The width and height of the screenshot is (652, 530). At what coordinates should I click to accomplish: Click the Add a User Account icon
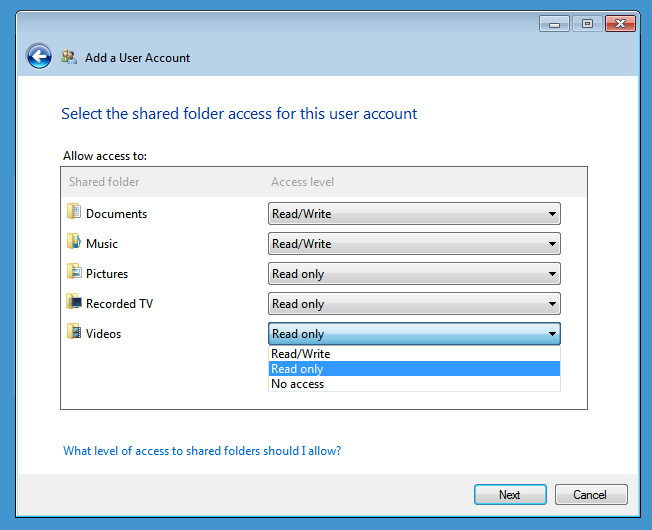coord(69,57)
